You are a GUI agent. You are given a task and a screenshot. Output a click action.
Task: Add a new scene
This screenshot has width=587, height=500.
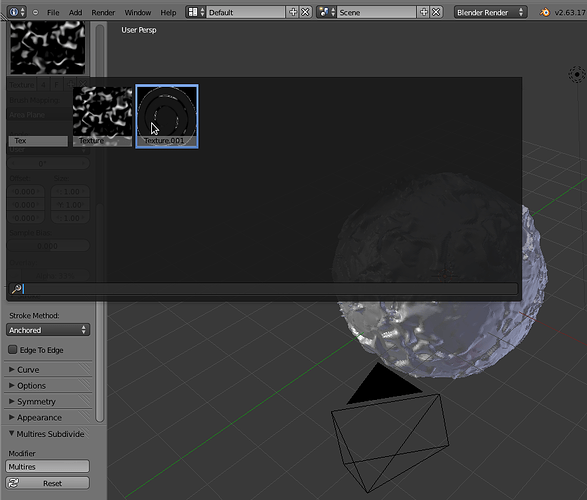[x=423, y=12]
